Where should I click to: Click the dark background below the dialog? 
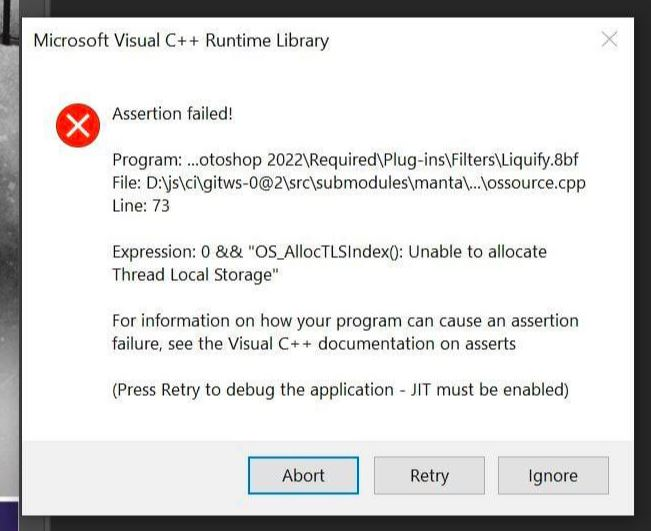(x=350, y=523)
